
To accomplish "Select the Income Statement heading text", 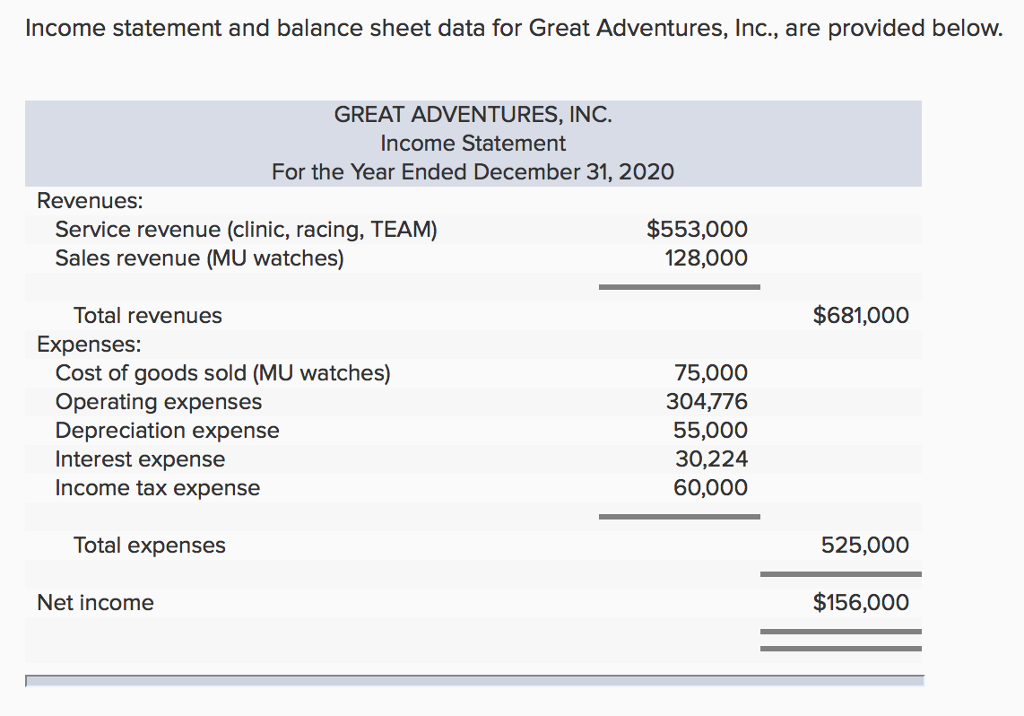I will 473,143.
